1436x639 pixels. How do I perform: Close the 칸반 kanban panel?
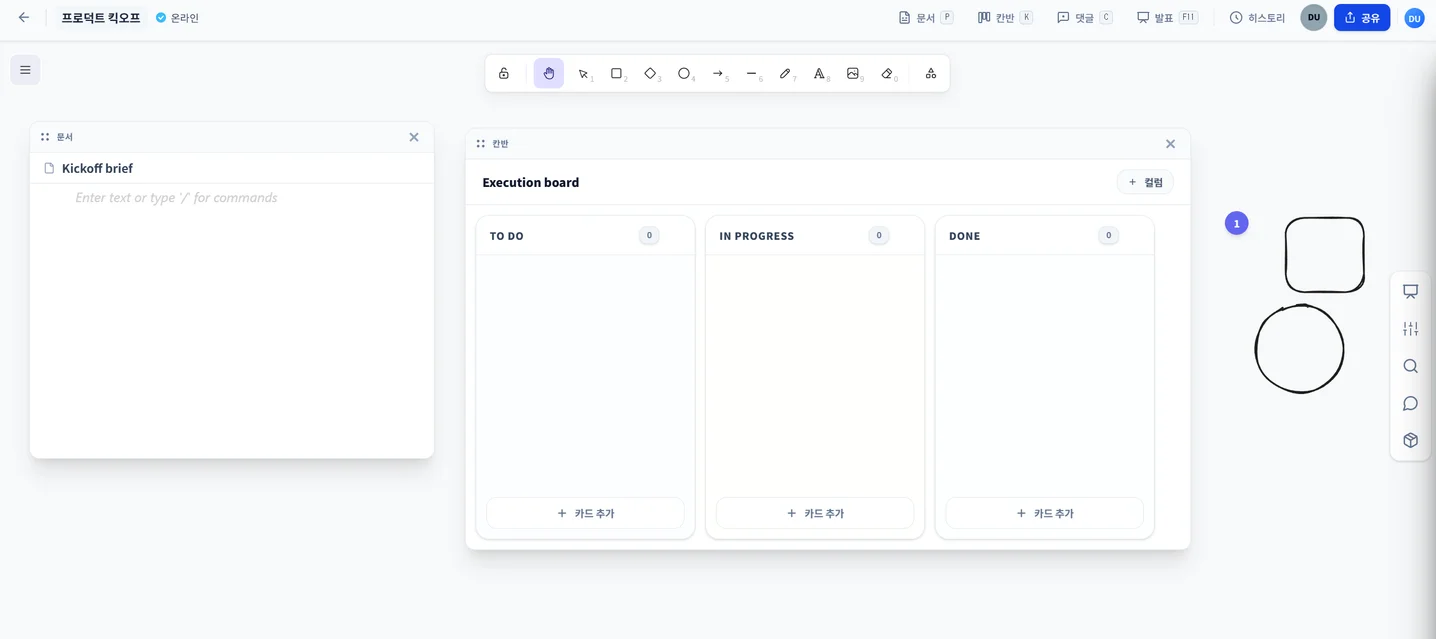click(1170, 144)
